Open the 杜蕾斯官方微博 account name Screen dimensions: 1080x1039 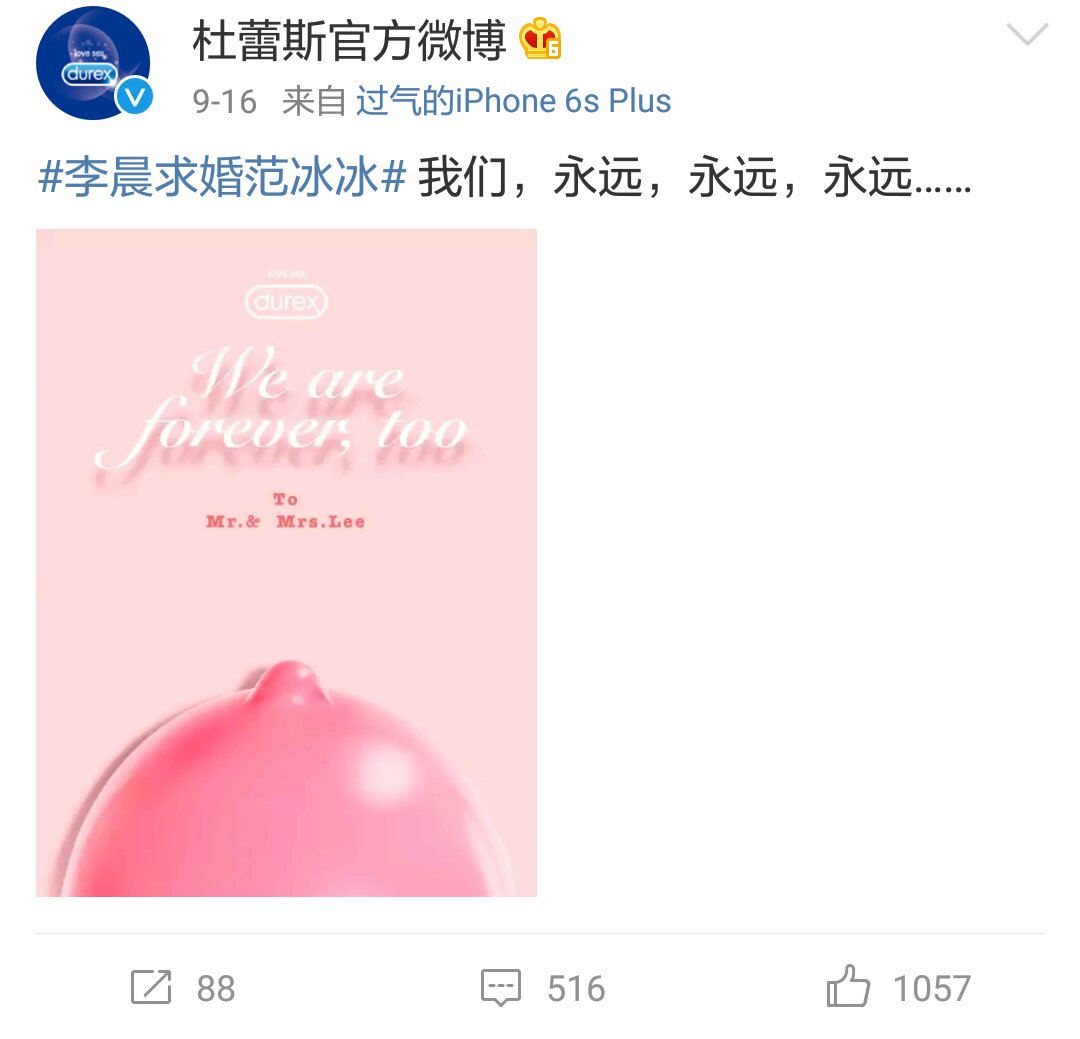pos(349,40)
